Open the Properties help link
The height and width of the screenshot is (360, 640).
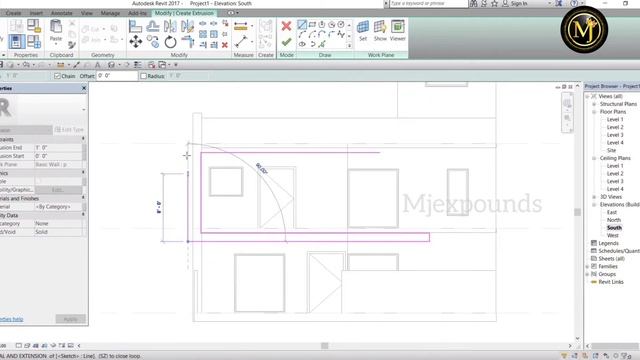[x=11, y=320]
